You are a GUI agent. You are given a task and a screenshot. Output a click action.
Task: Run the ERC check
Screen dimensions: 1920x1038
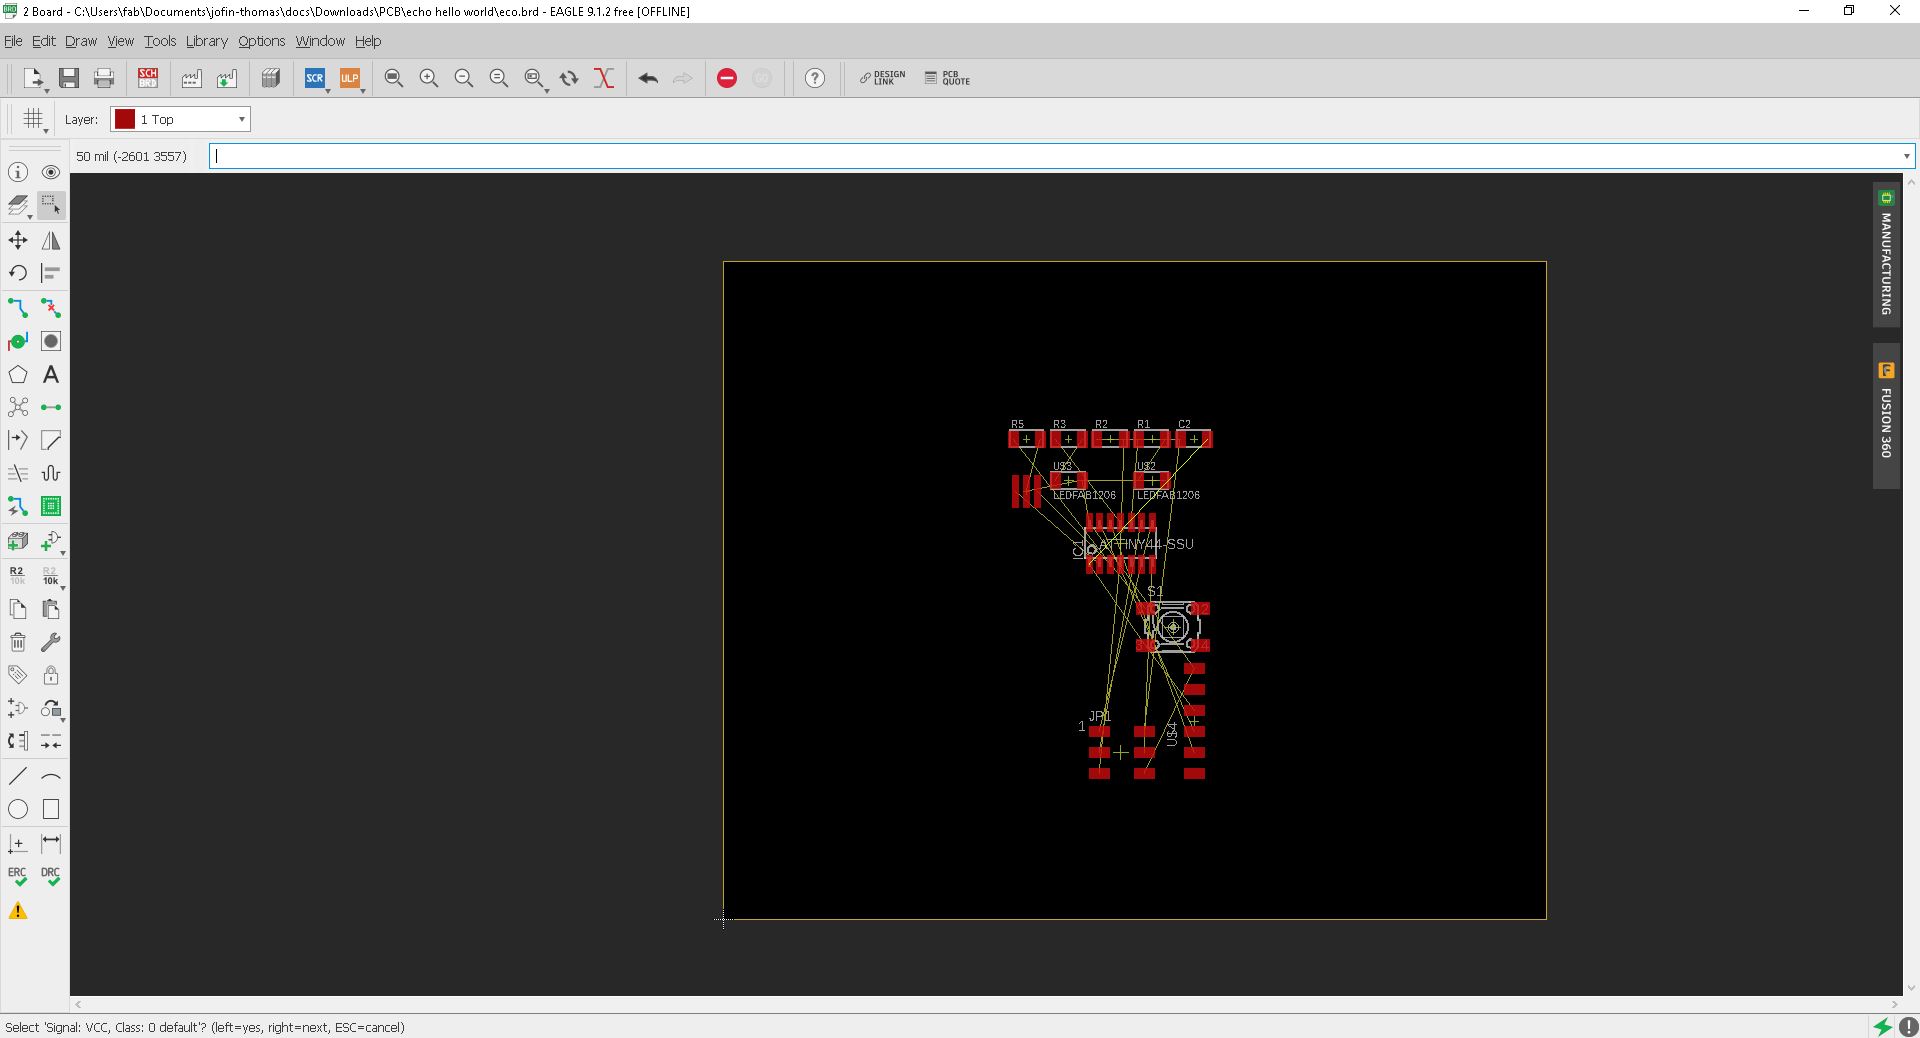[x=18, y=876]
